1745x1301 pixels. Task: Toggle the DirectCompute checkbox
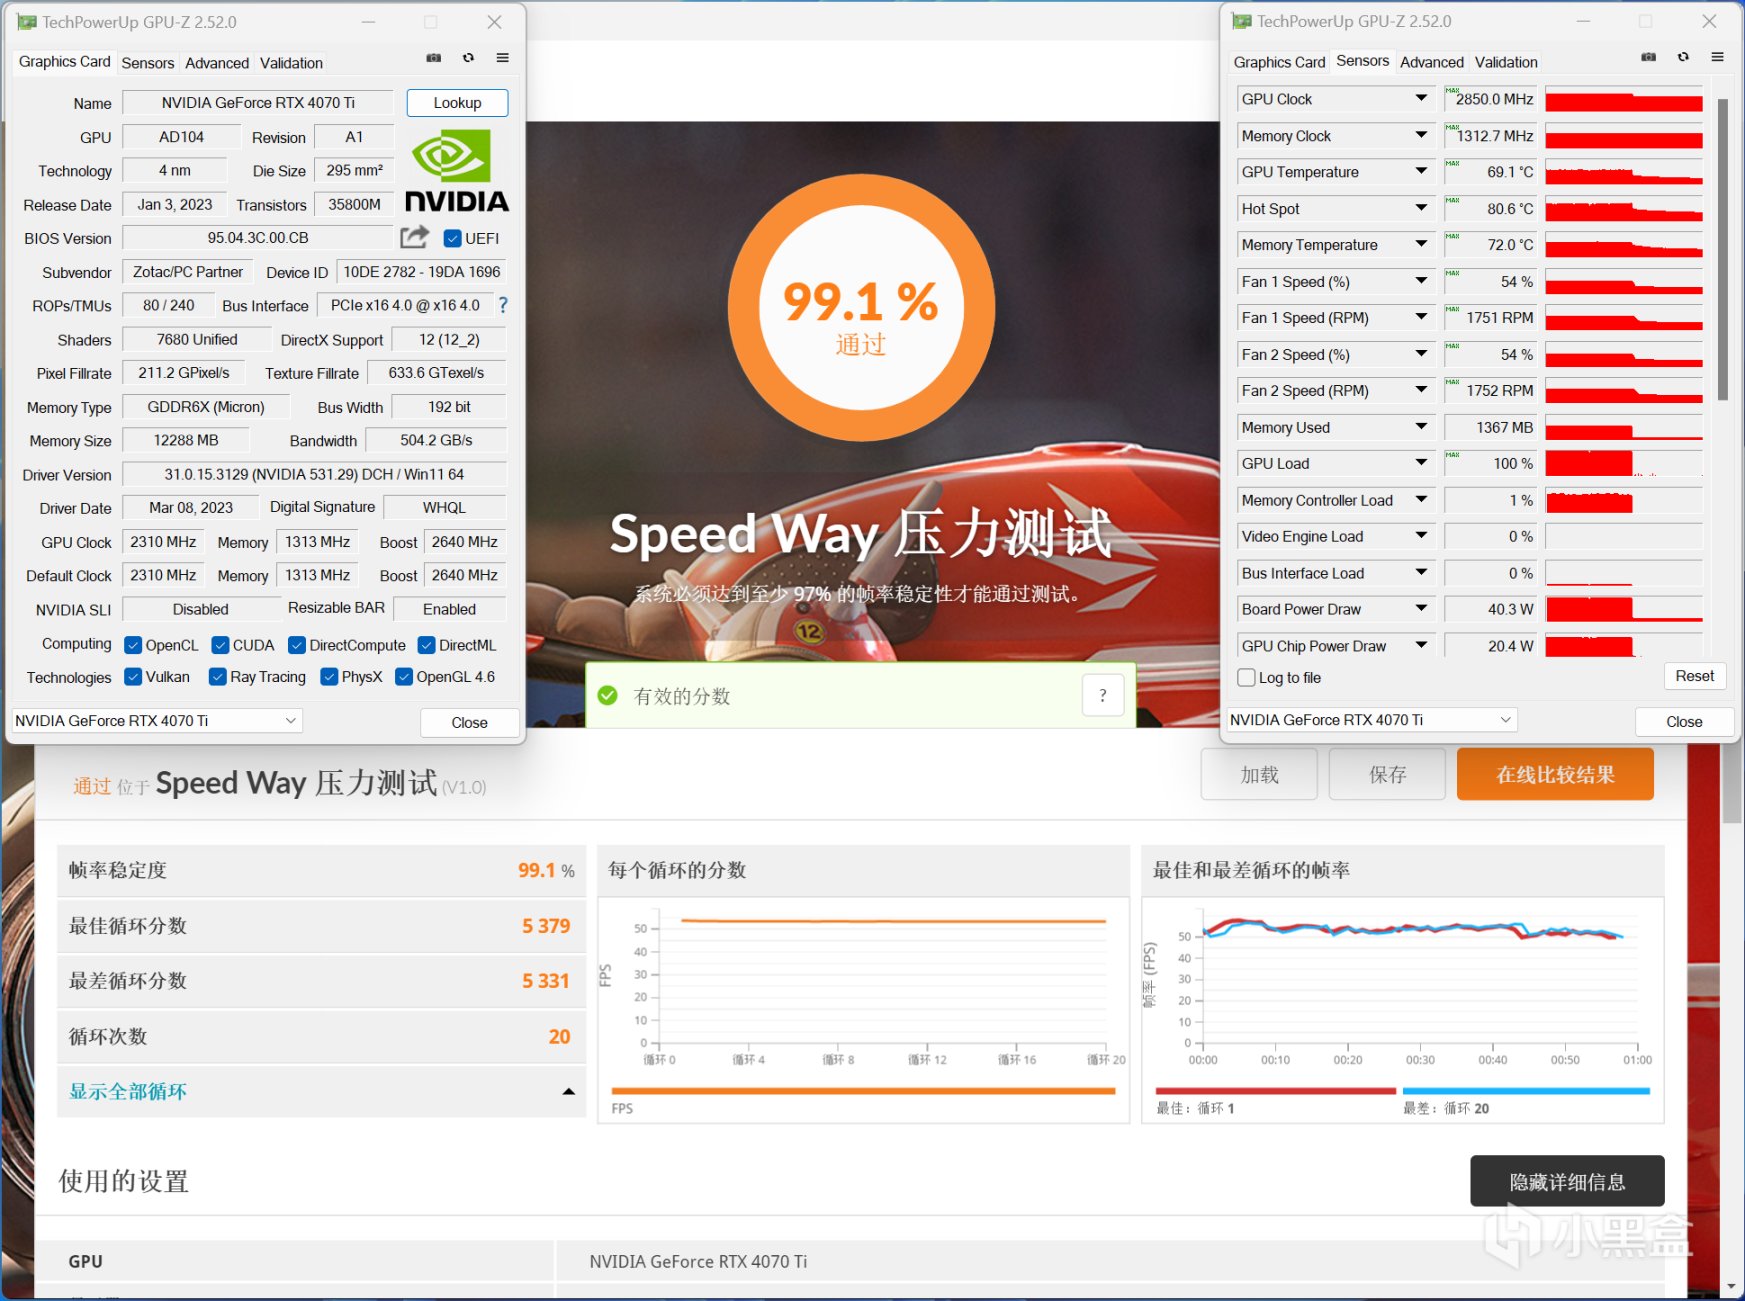[x=297, y=645]
